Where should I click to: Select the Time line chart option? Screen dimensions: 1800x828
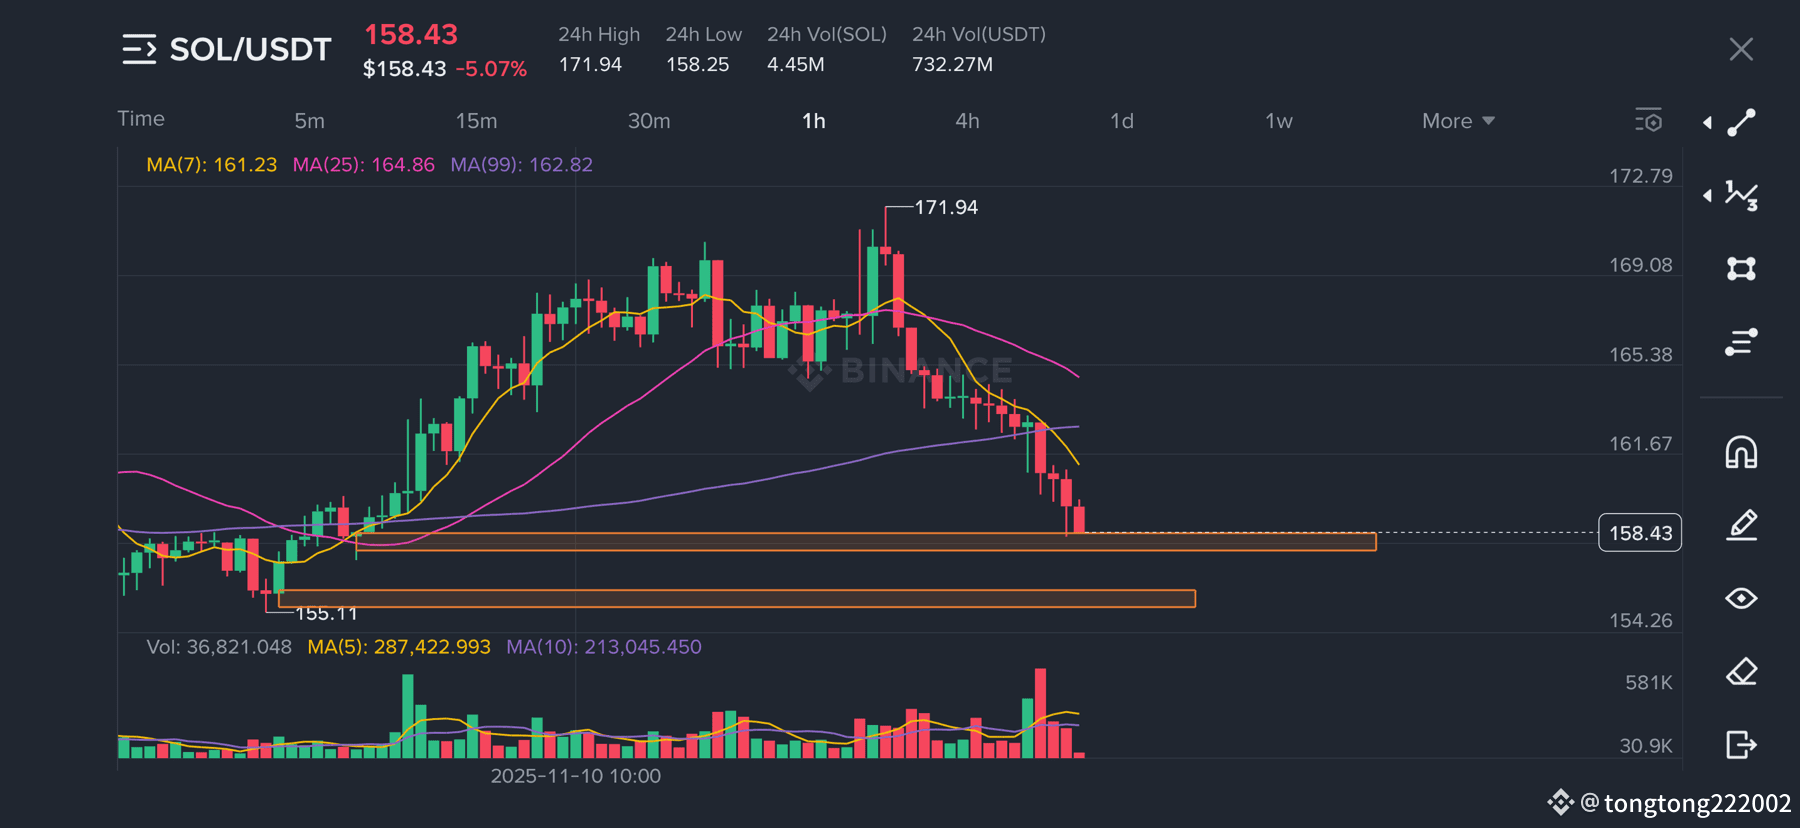(x=141, y=118)
